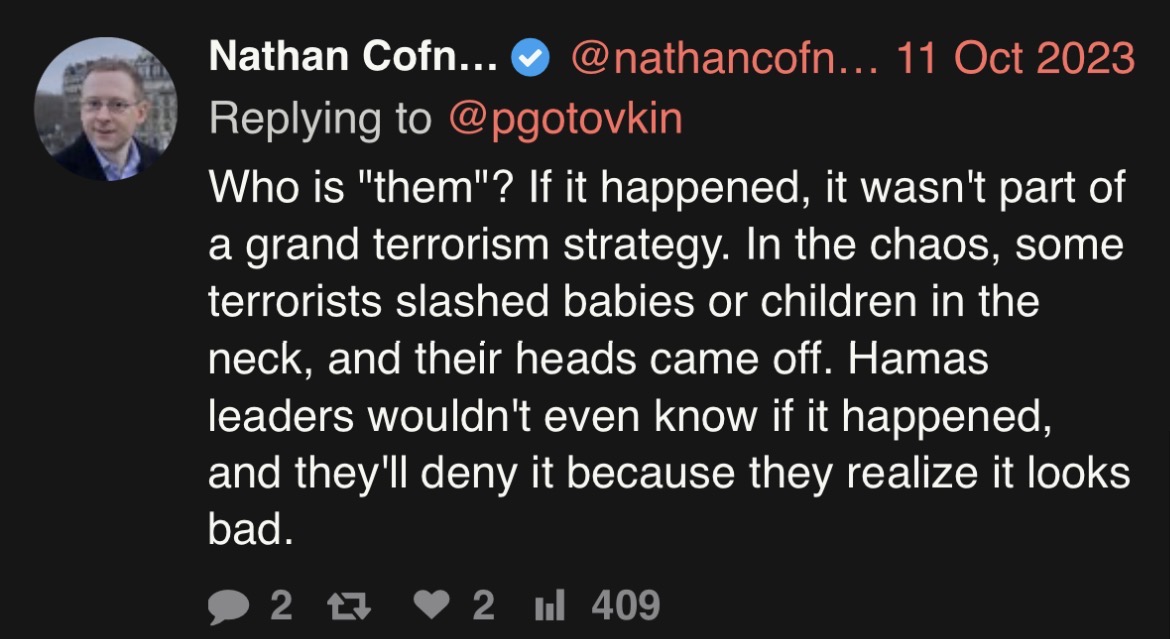1170x639 pixels.
Task: Open the author's profile picture
Action: [105, 109]
